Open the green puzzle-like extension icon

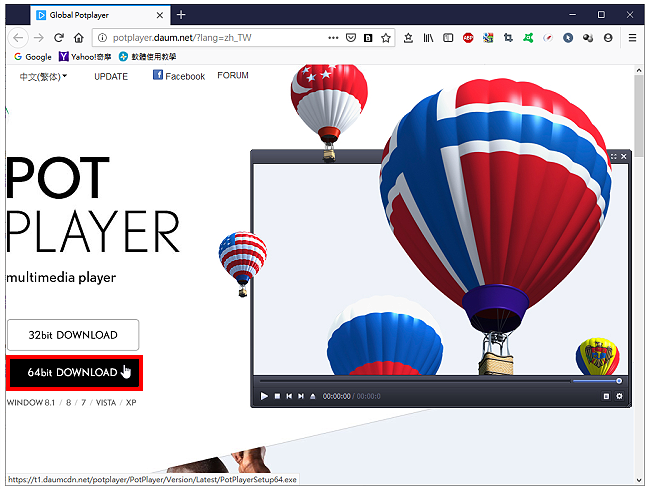[x=528, y=38]
